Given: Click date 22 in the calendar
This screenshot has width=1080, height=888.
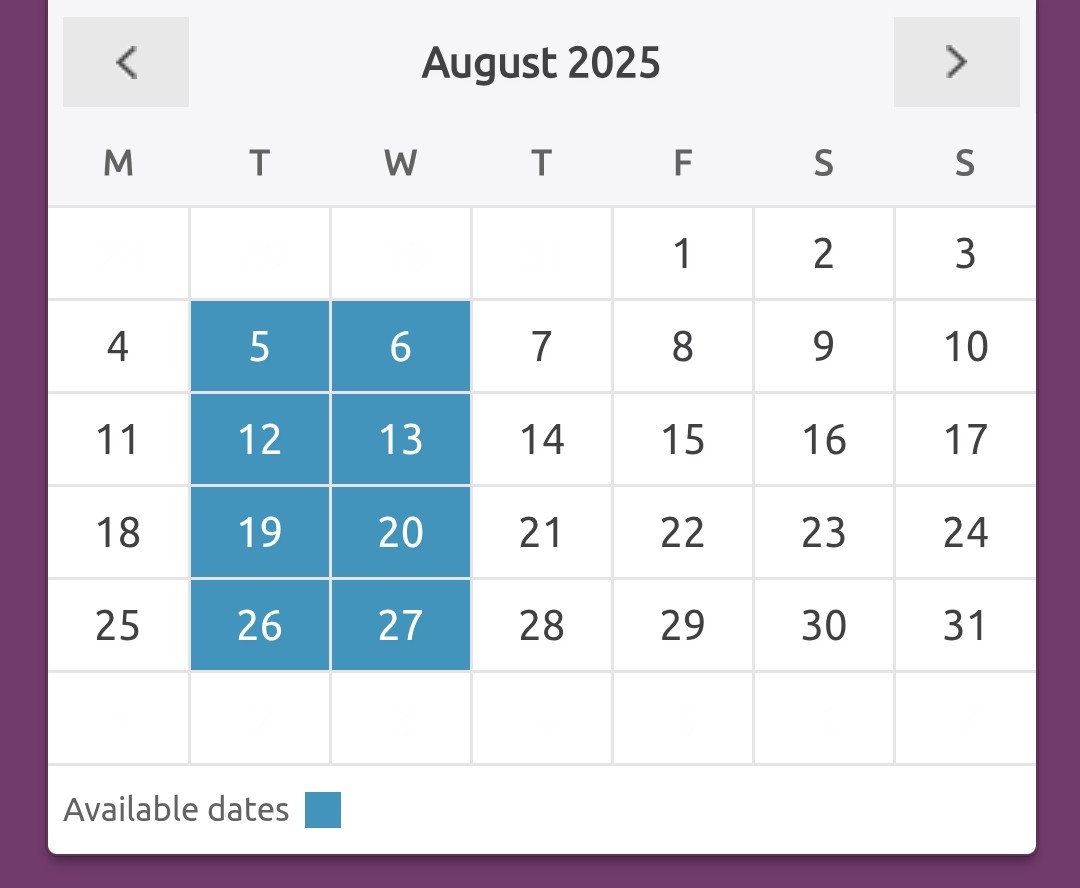Looking at the screenshot, I should tap(683, 532).
